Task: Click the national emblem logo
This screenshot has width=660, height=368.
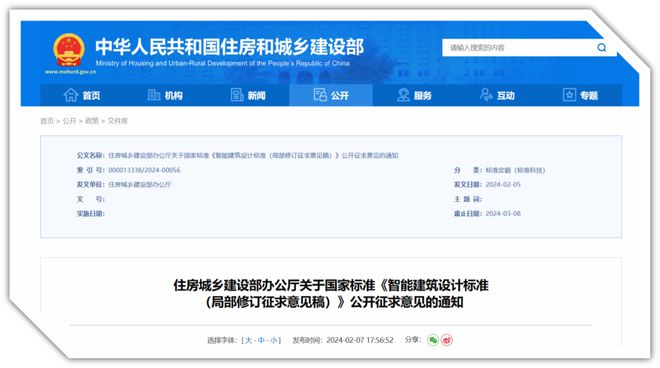Action: pyautogui.click(x=69, y=50)
